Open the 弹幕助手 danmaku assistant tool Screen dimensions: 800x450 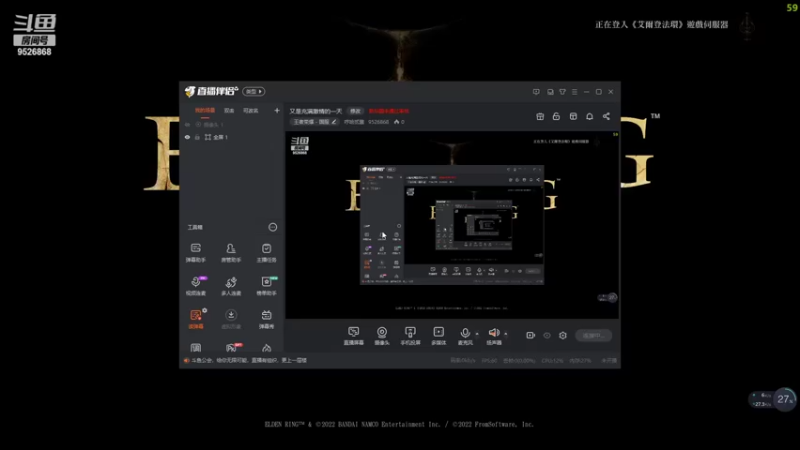click(195, 253)
